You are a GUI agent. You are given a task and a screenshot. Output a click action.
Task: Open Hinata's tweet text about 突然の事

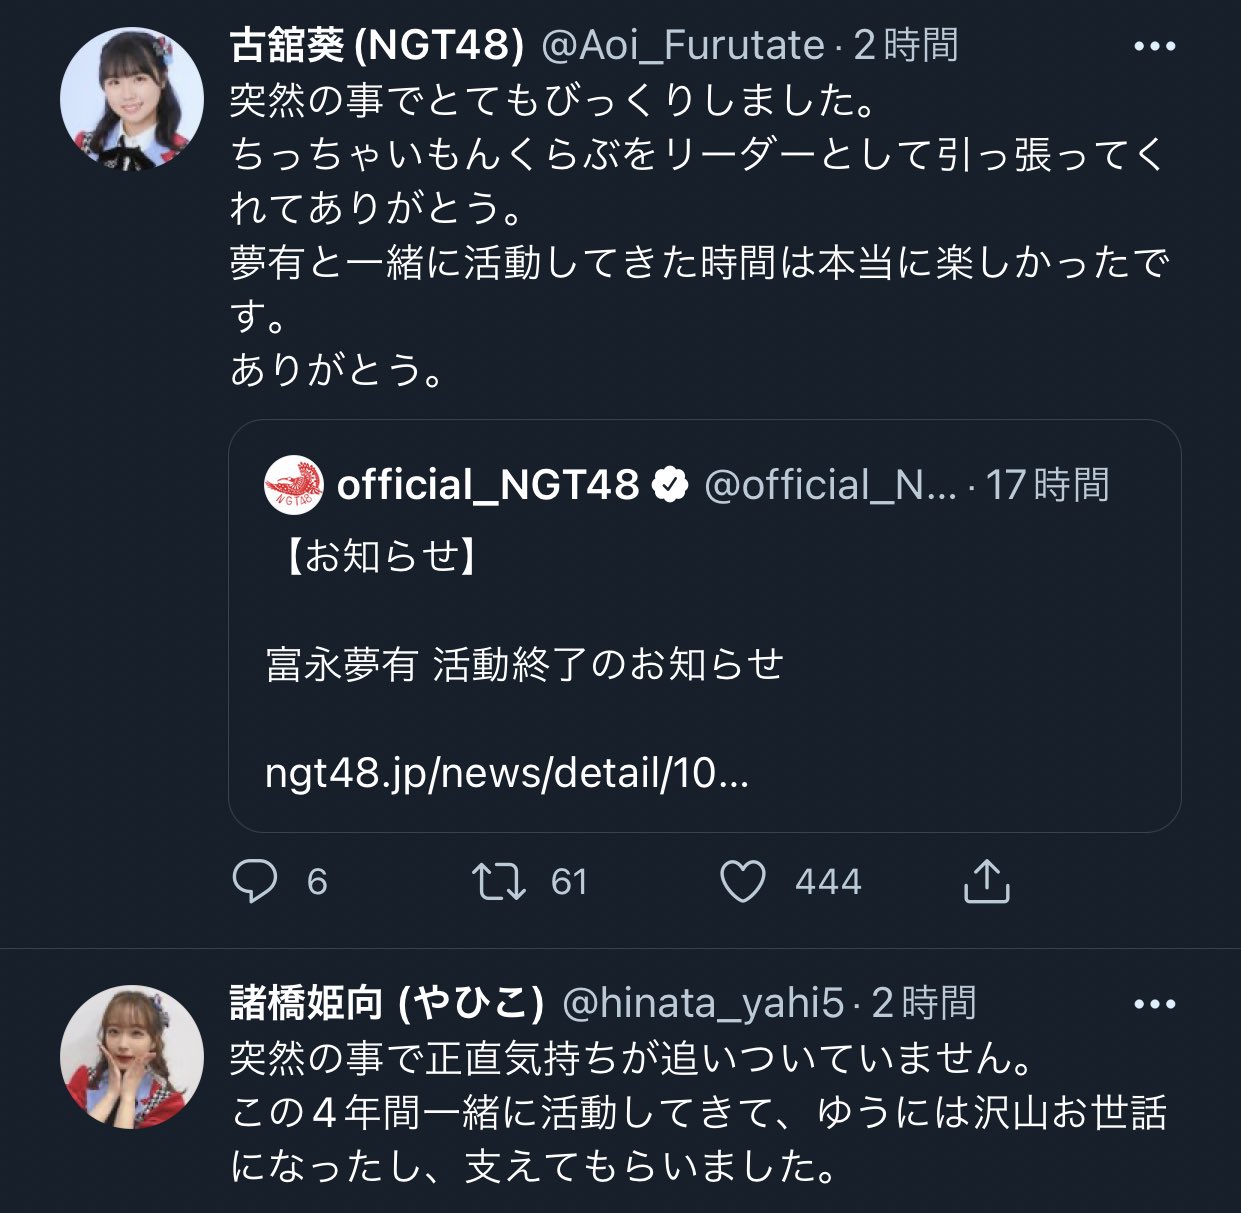point(632,1058)
